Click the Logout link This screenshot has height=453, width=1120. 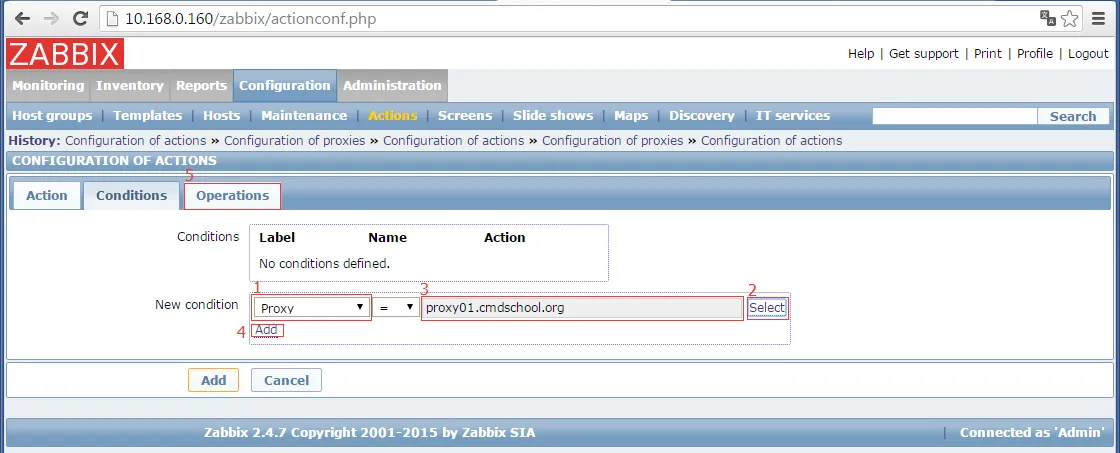[1088, 54]
